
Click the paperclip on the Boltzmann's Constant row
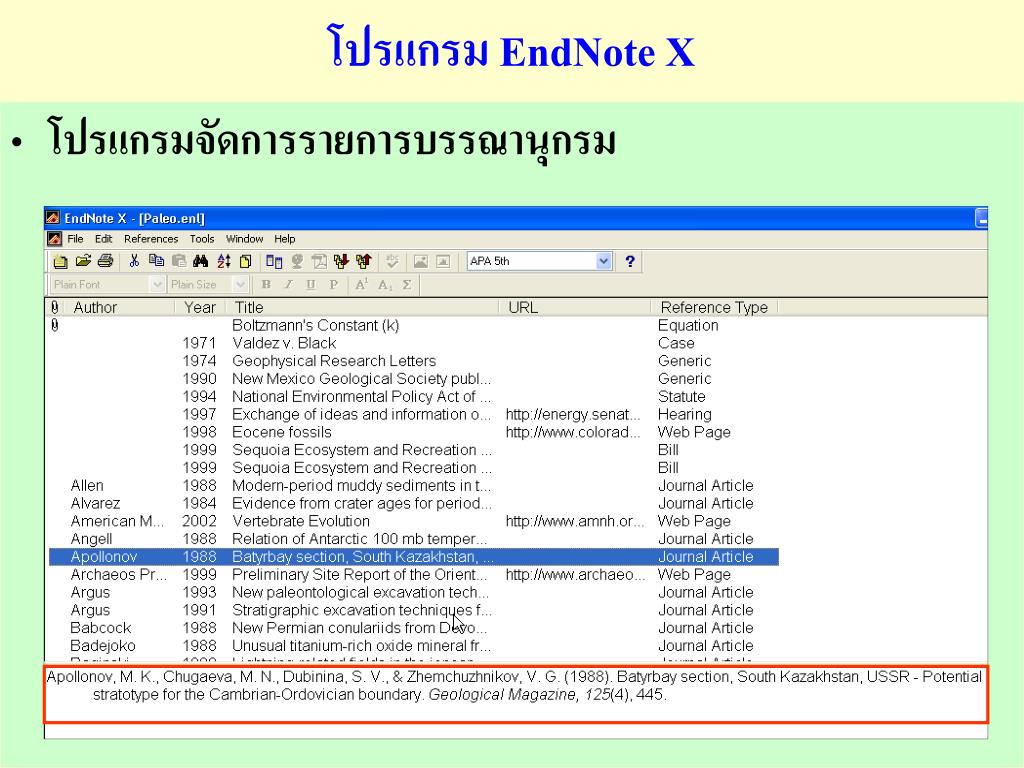point(55,325)
